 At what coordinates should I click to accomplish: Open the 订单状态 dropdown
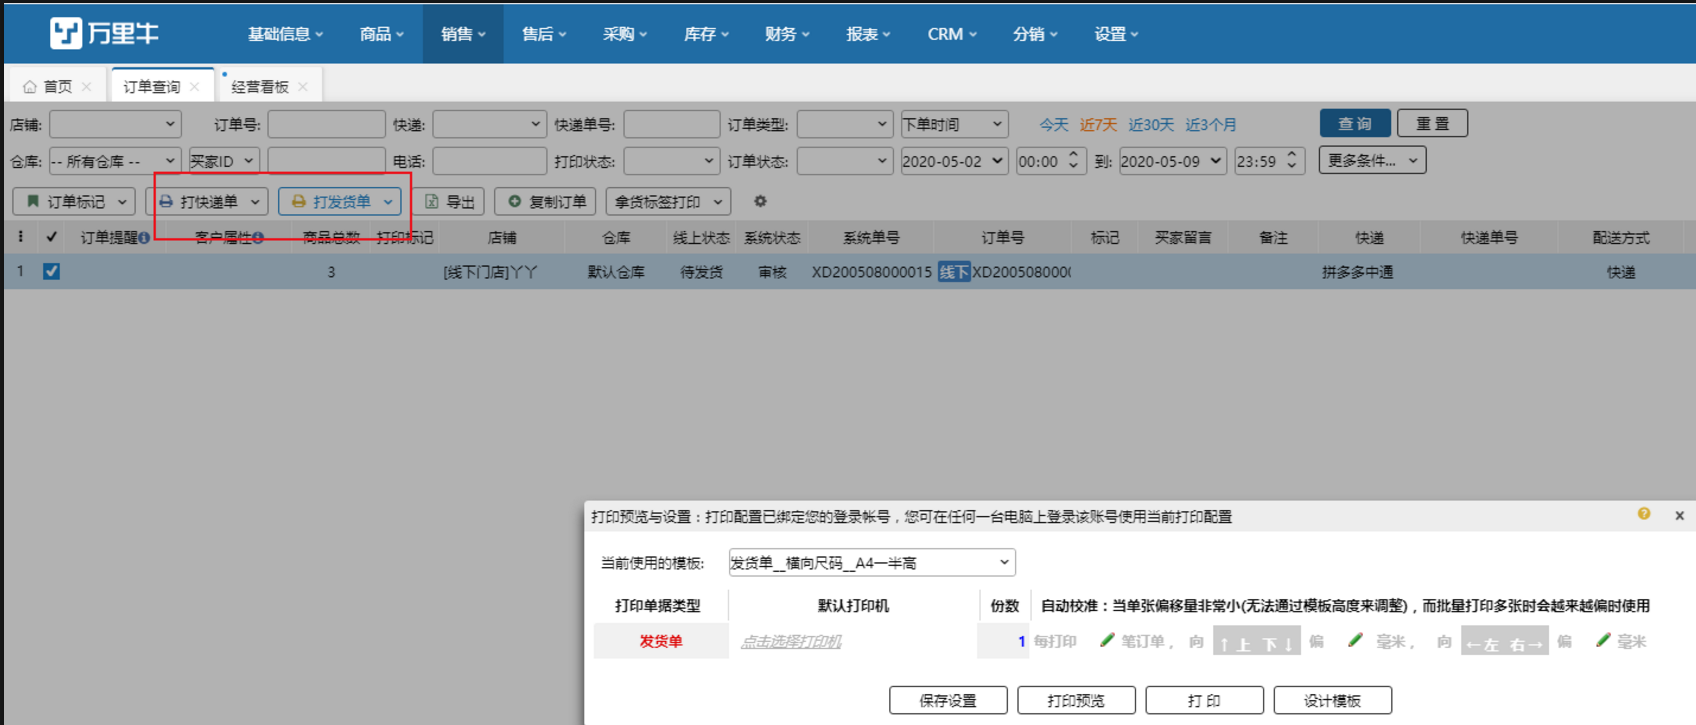coord(844,161)
